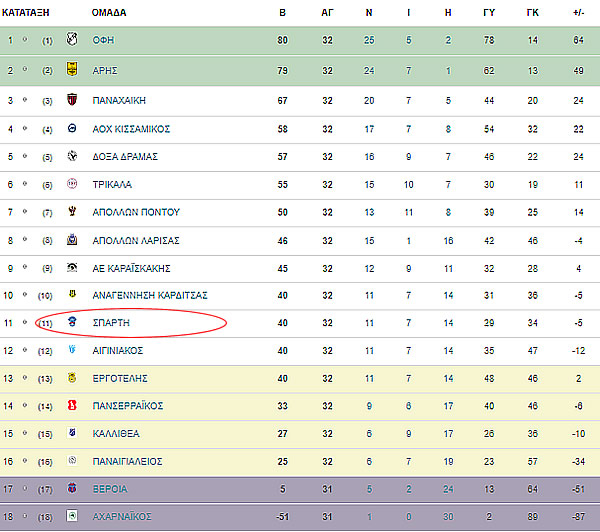Screen dimensions: 600x532
Task: Open the ΔΟΞΑ ΔΡΑΜΑΣ team page
Action: pos(125,157)
